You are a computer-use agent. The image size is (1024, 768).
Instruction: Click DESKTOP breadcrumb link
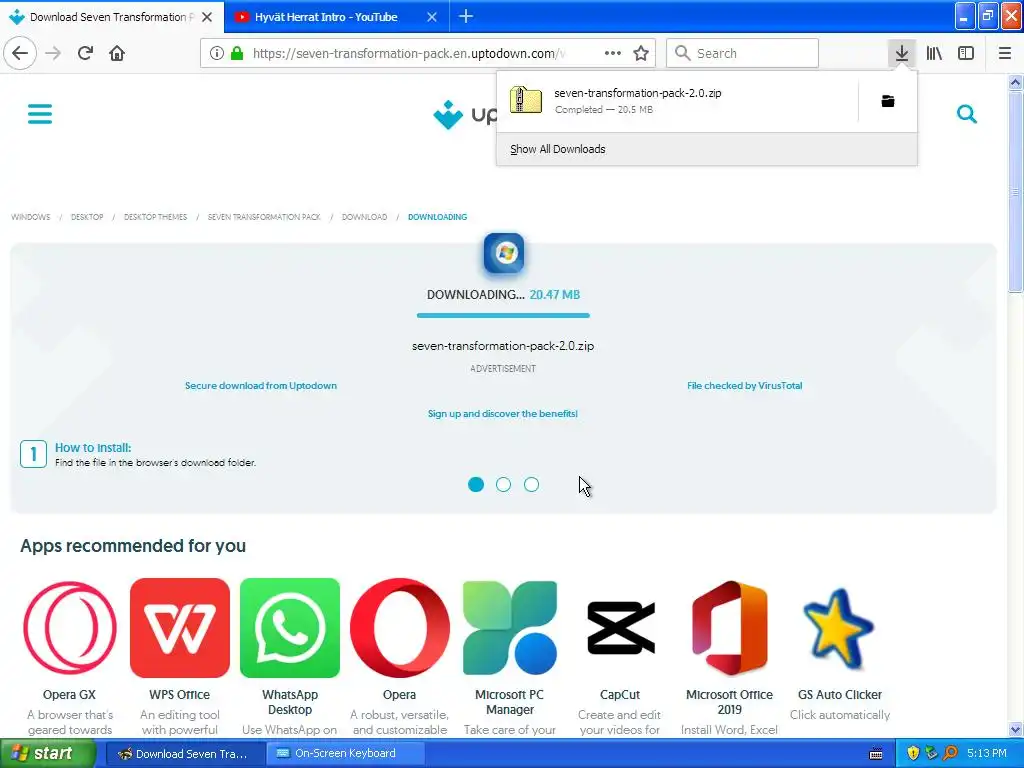tap(87, 217)
